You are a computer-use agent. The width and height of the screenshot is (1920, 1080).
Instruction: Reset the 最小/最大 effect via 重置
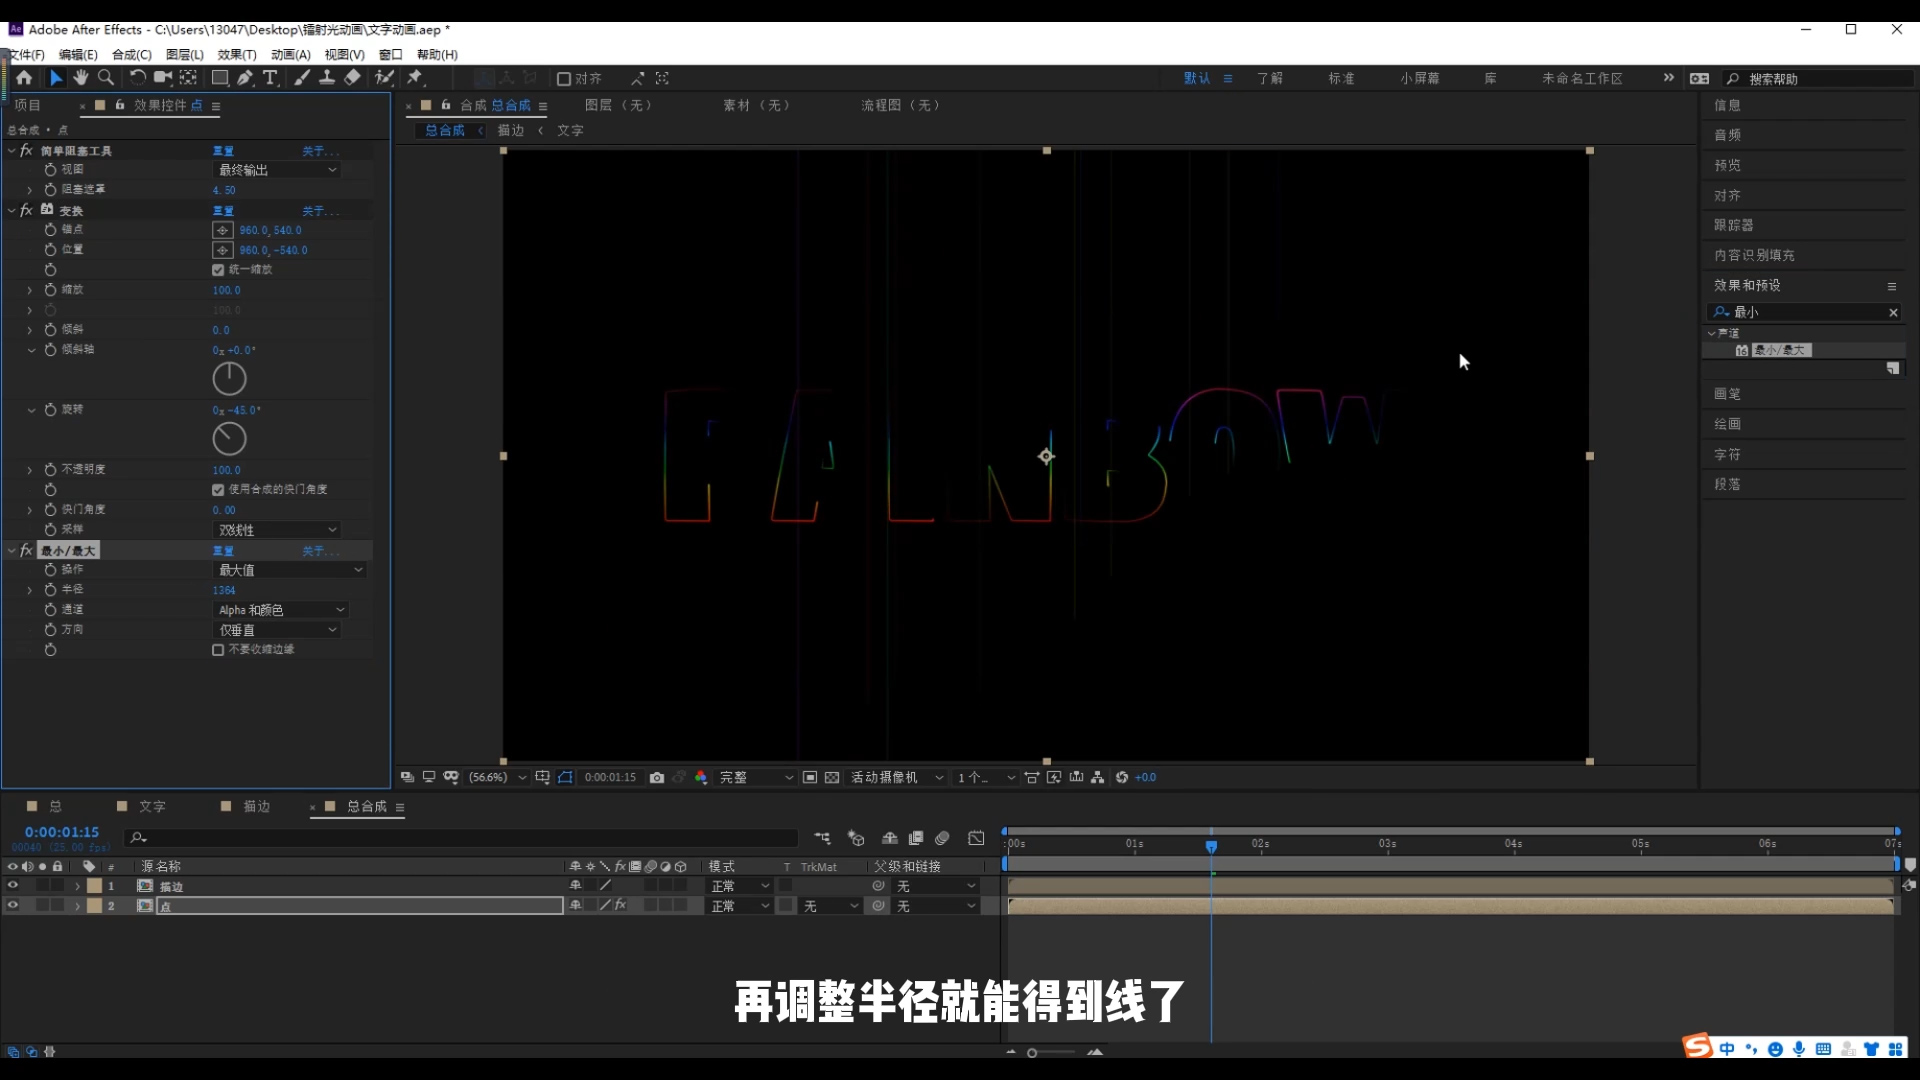pos(224,551)
